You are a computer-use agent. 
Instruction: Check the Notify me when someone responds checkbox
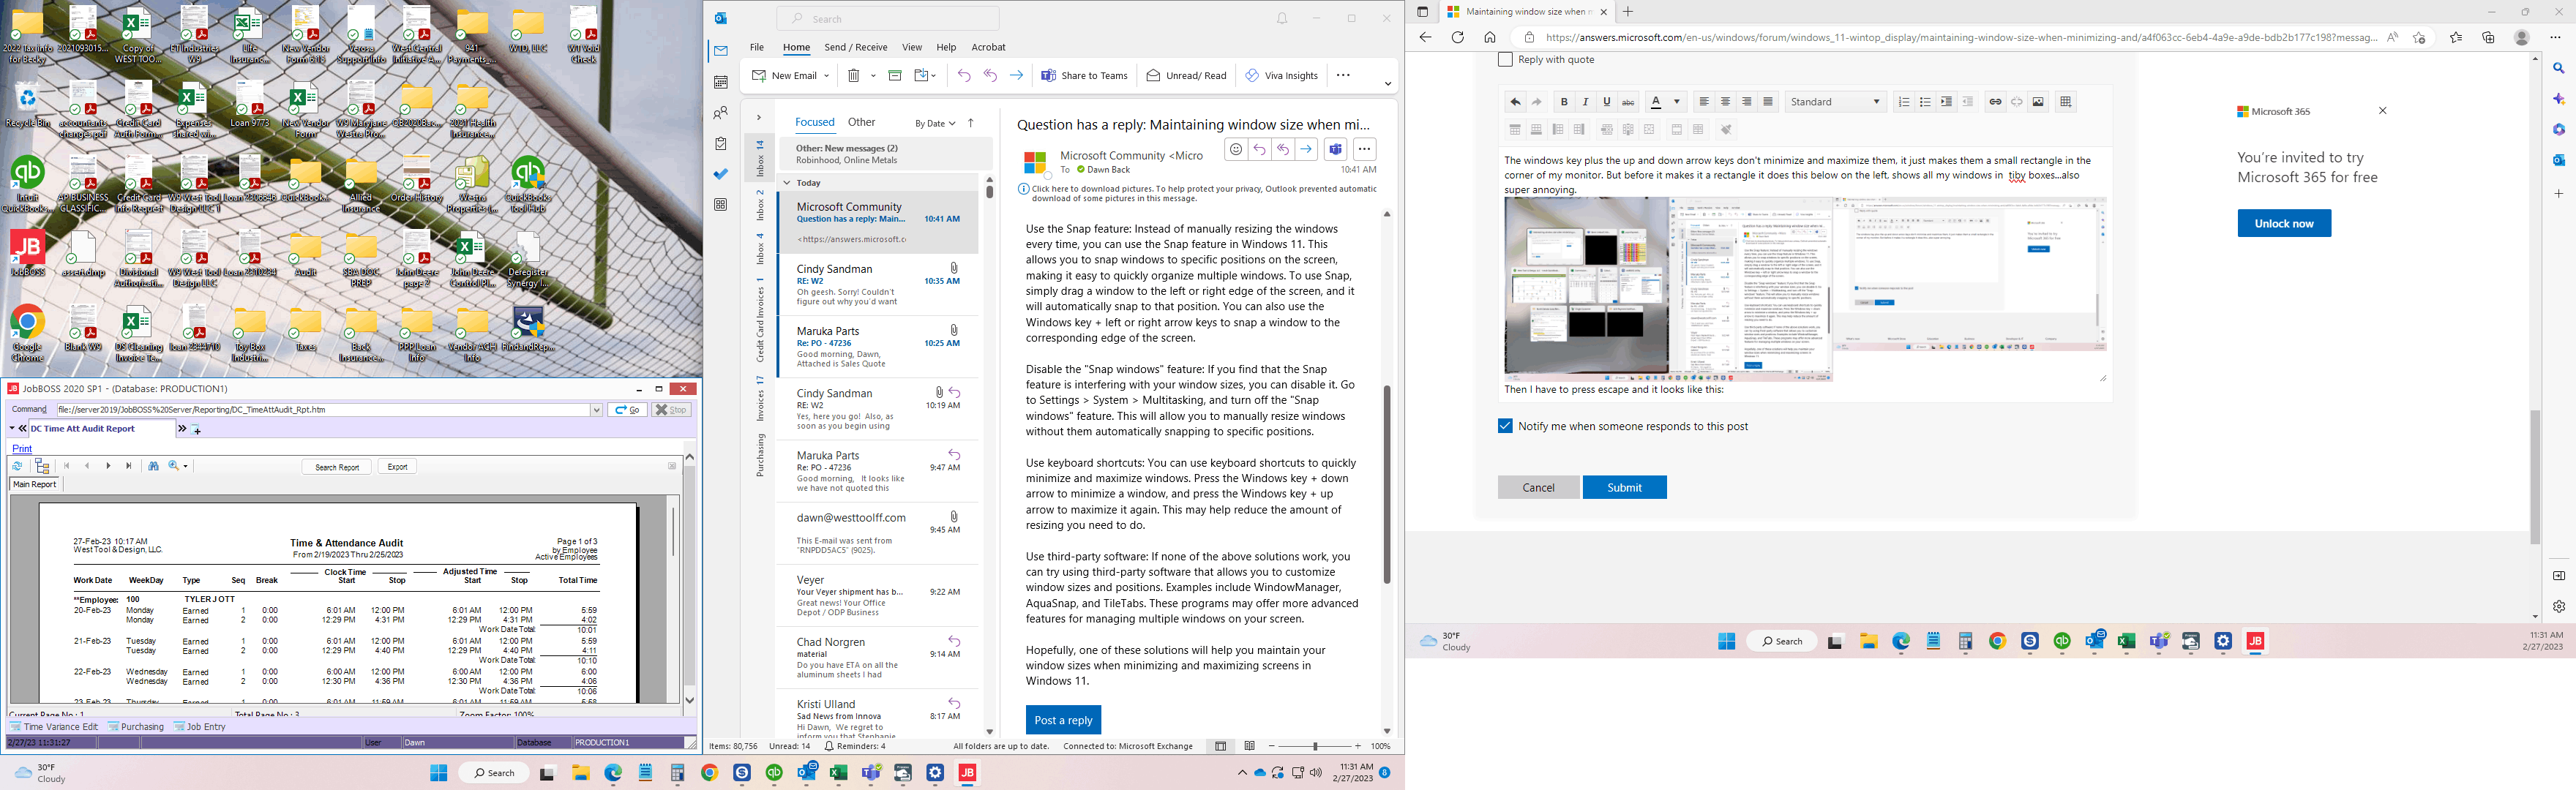coord(1504,425)
